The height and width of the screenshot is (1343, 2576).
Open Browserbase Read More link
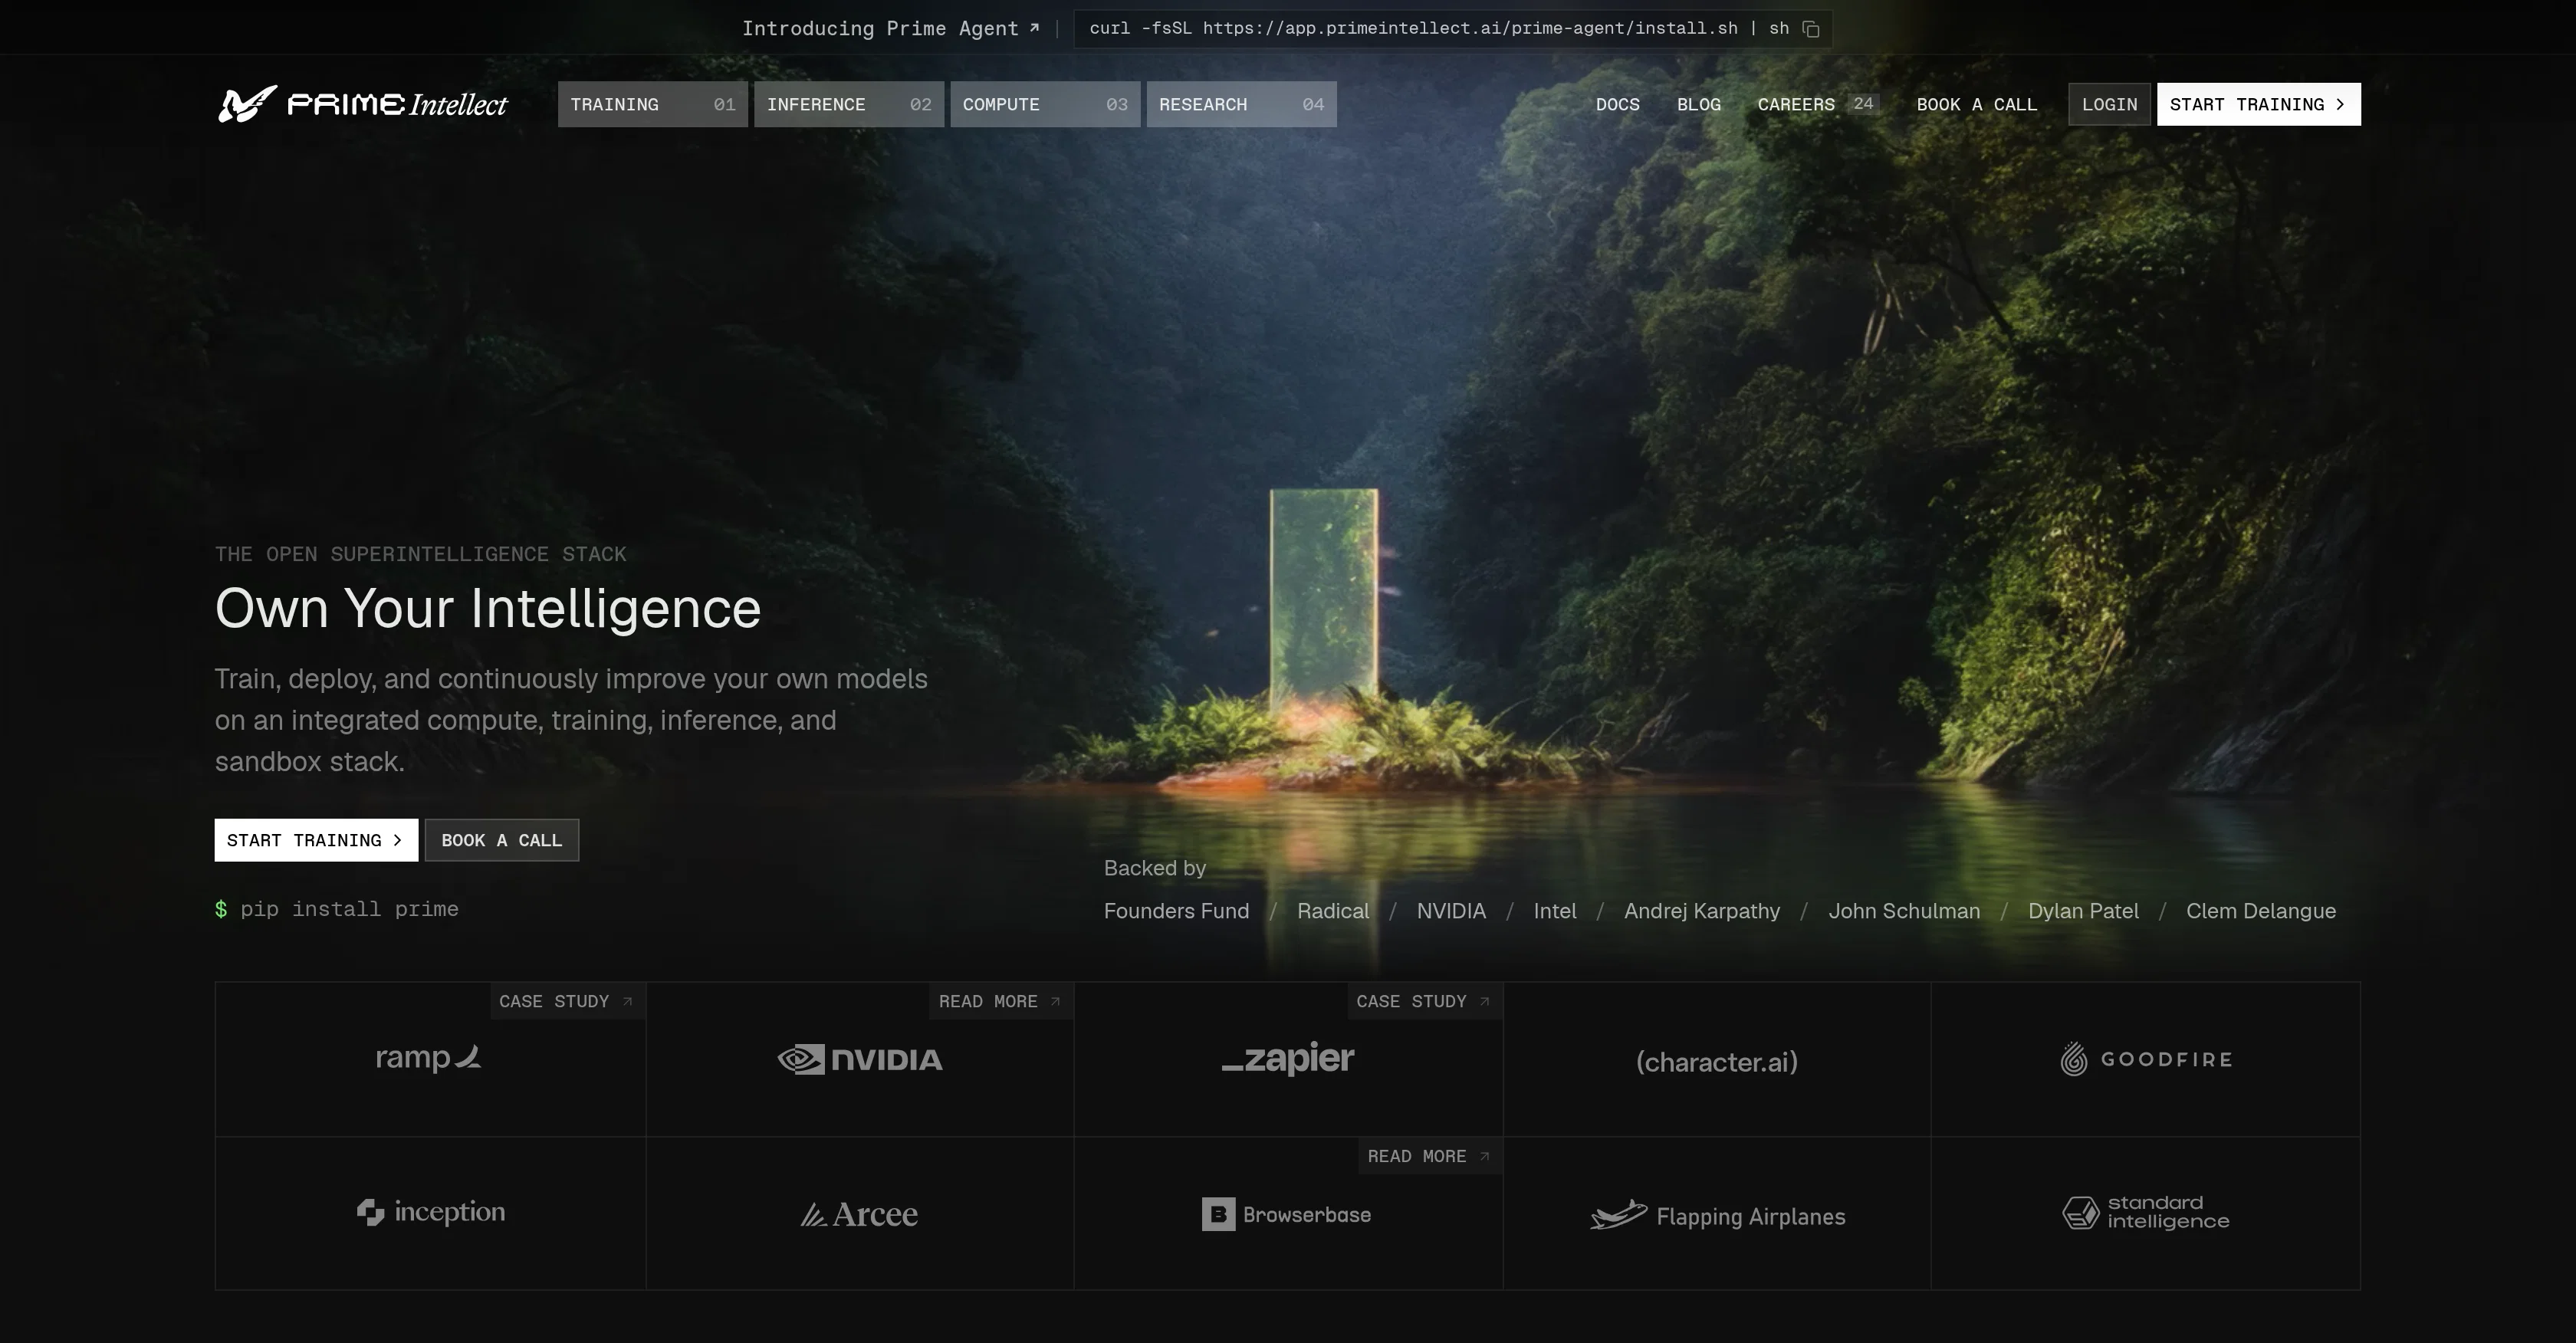[1430, 1156]
